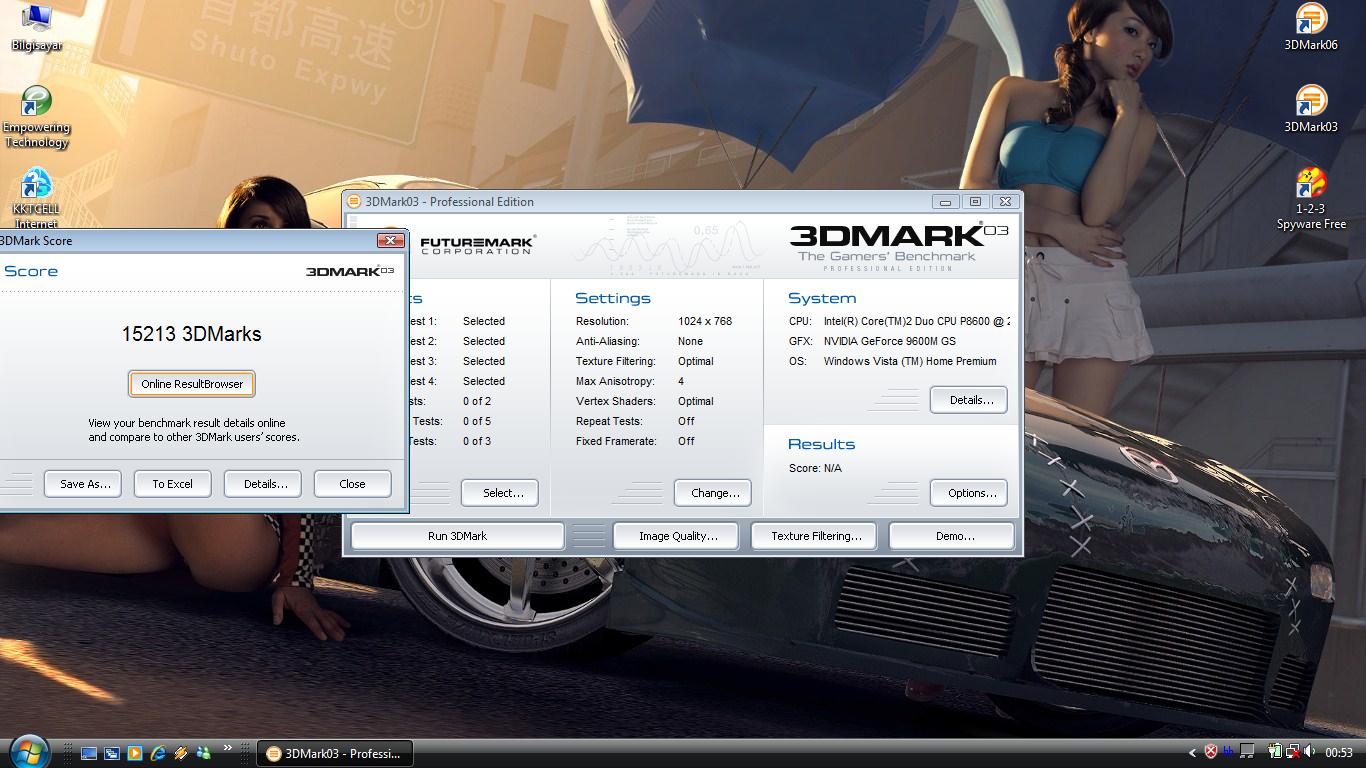
Task: Click the Intel Core 2 Duo CPU text
Action: [x=916, y=321]
